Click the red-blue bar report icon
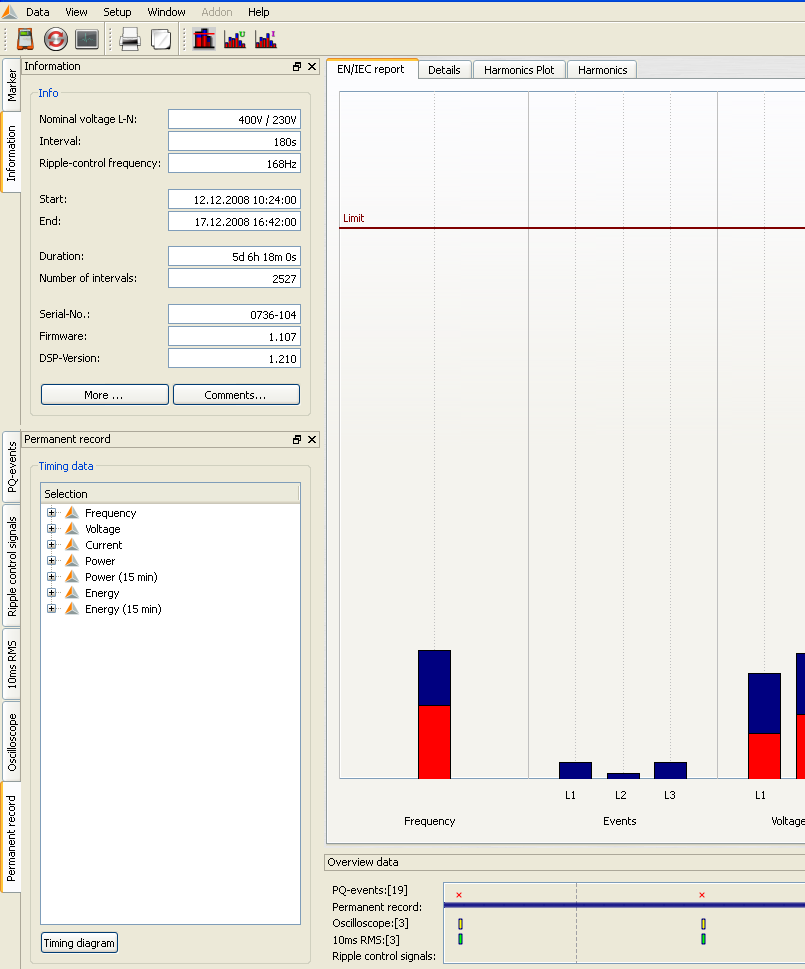The width and height of the screenshot is (805, 969). (204, 39)
